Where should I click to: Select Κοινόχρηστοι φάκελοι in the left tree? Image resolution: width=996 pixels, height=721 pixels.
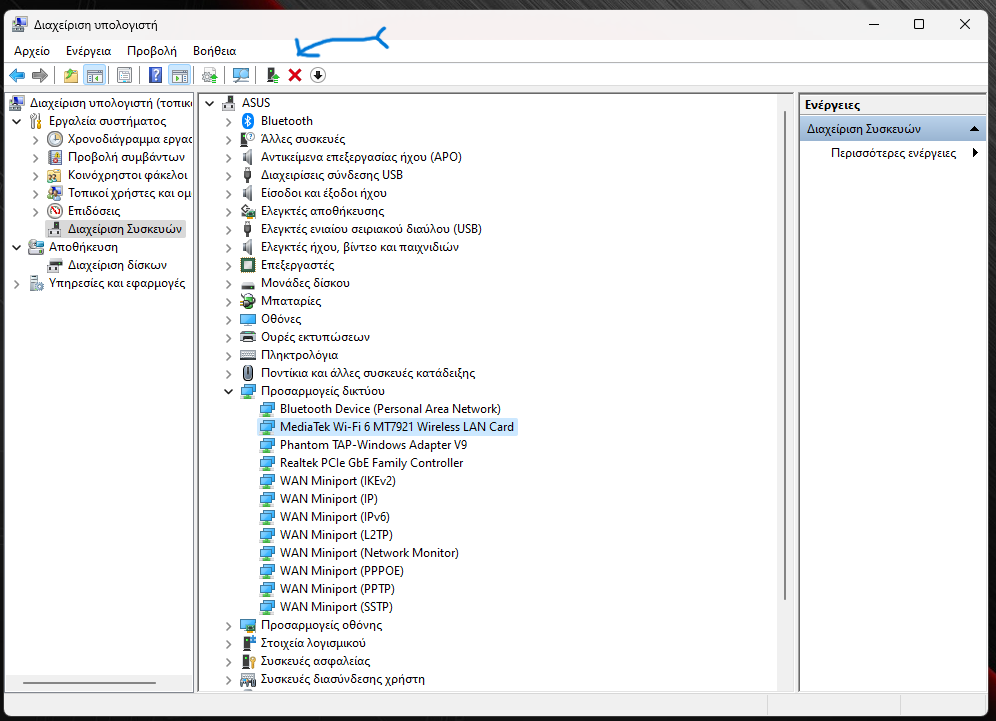coord(128,175)
